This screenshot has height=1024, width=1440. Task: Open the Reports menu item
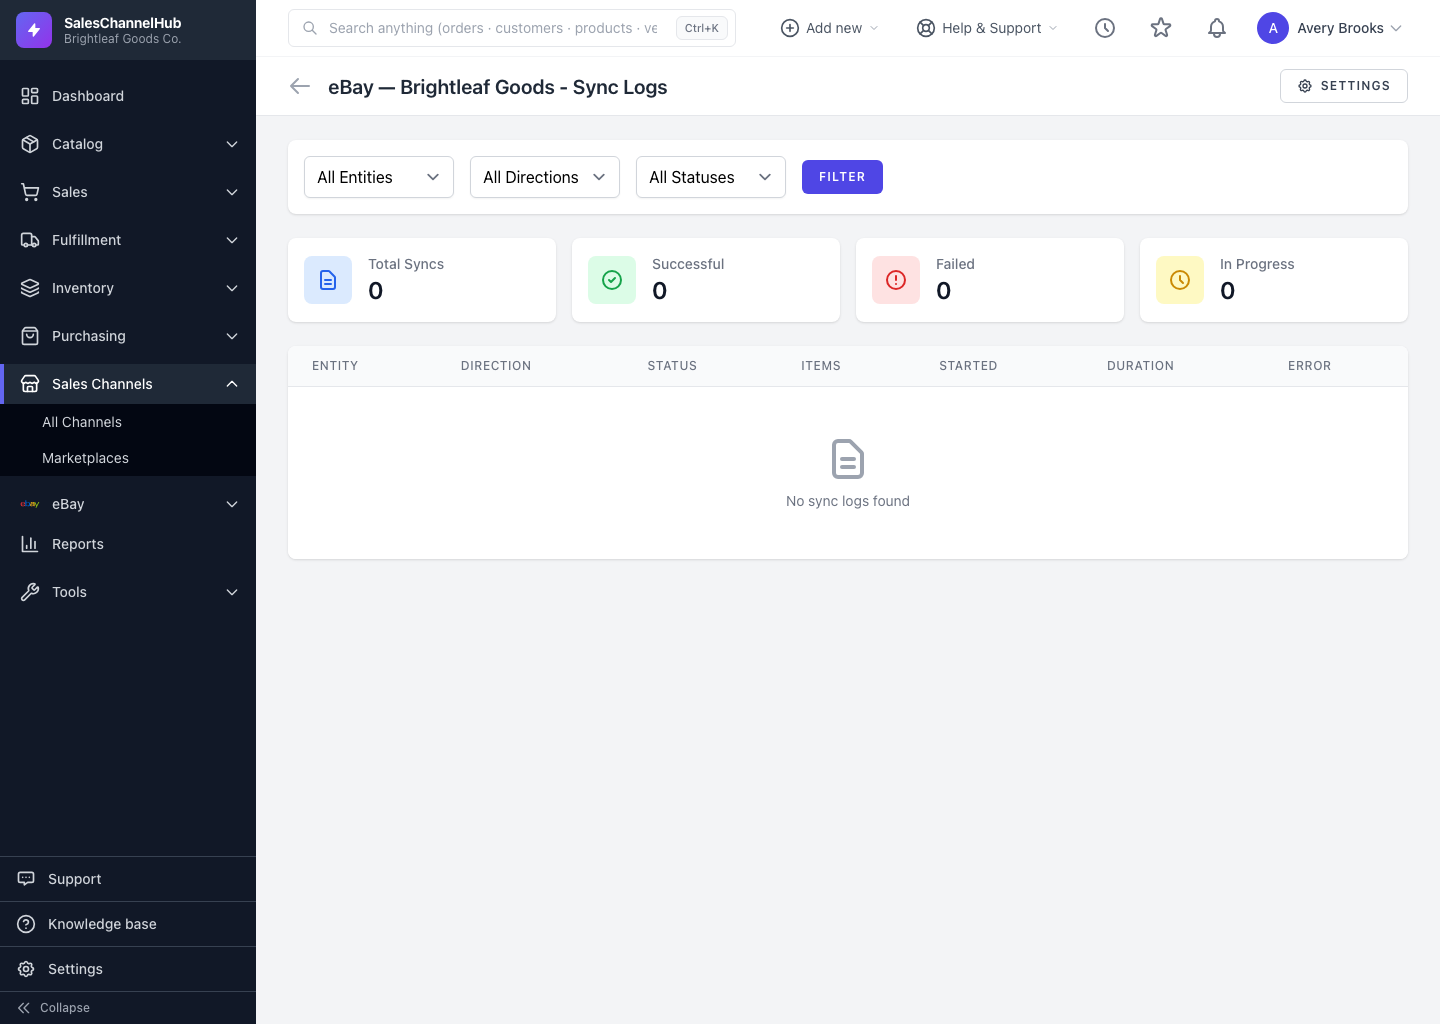click(128, 544)
